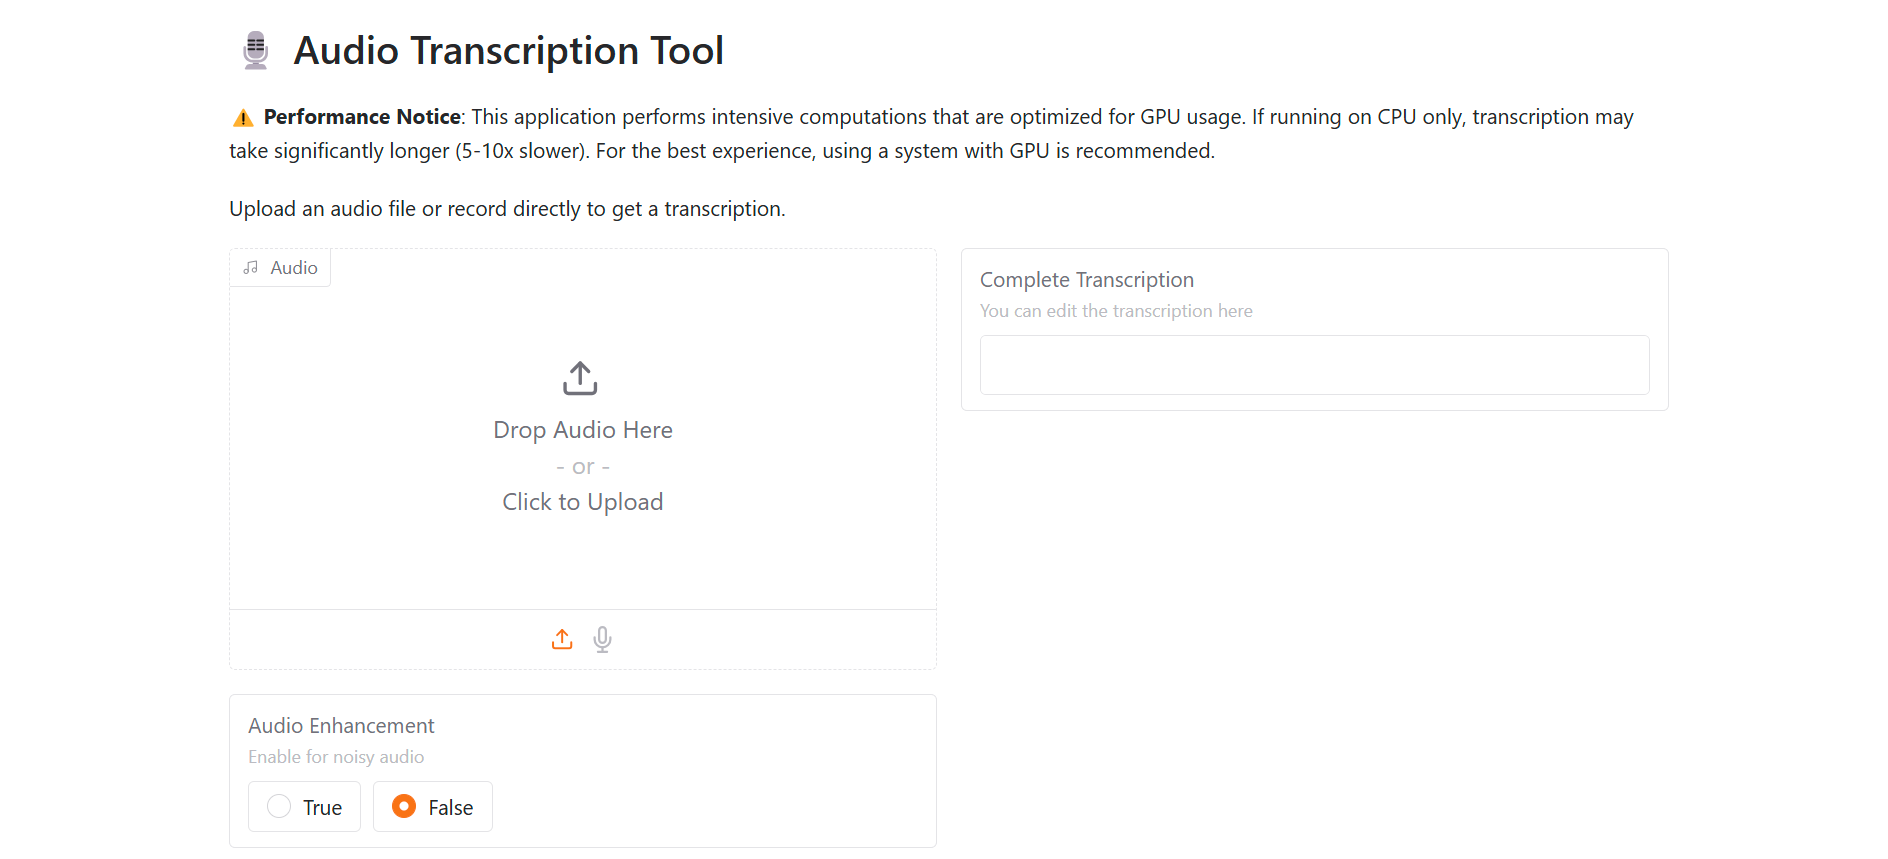This screenshot has height=859, width=1888.
Task: Click the "Click to Upload" text
Action: [x=582, y=502]
